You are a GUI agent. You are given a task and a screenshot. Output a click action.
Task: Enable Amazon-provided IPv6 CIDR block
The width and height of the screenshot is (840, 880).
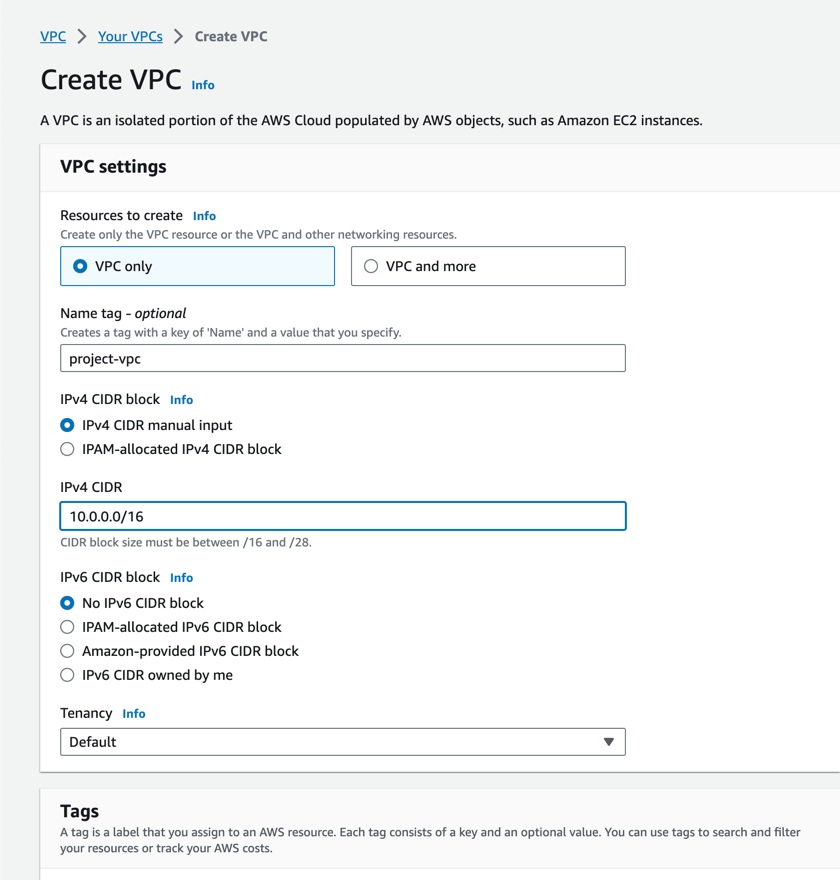click(x=67, y=651)
